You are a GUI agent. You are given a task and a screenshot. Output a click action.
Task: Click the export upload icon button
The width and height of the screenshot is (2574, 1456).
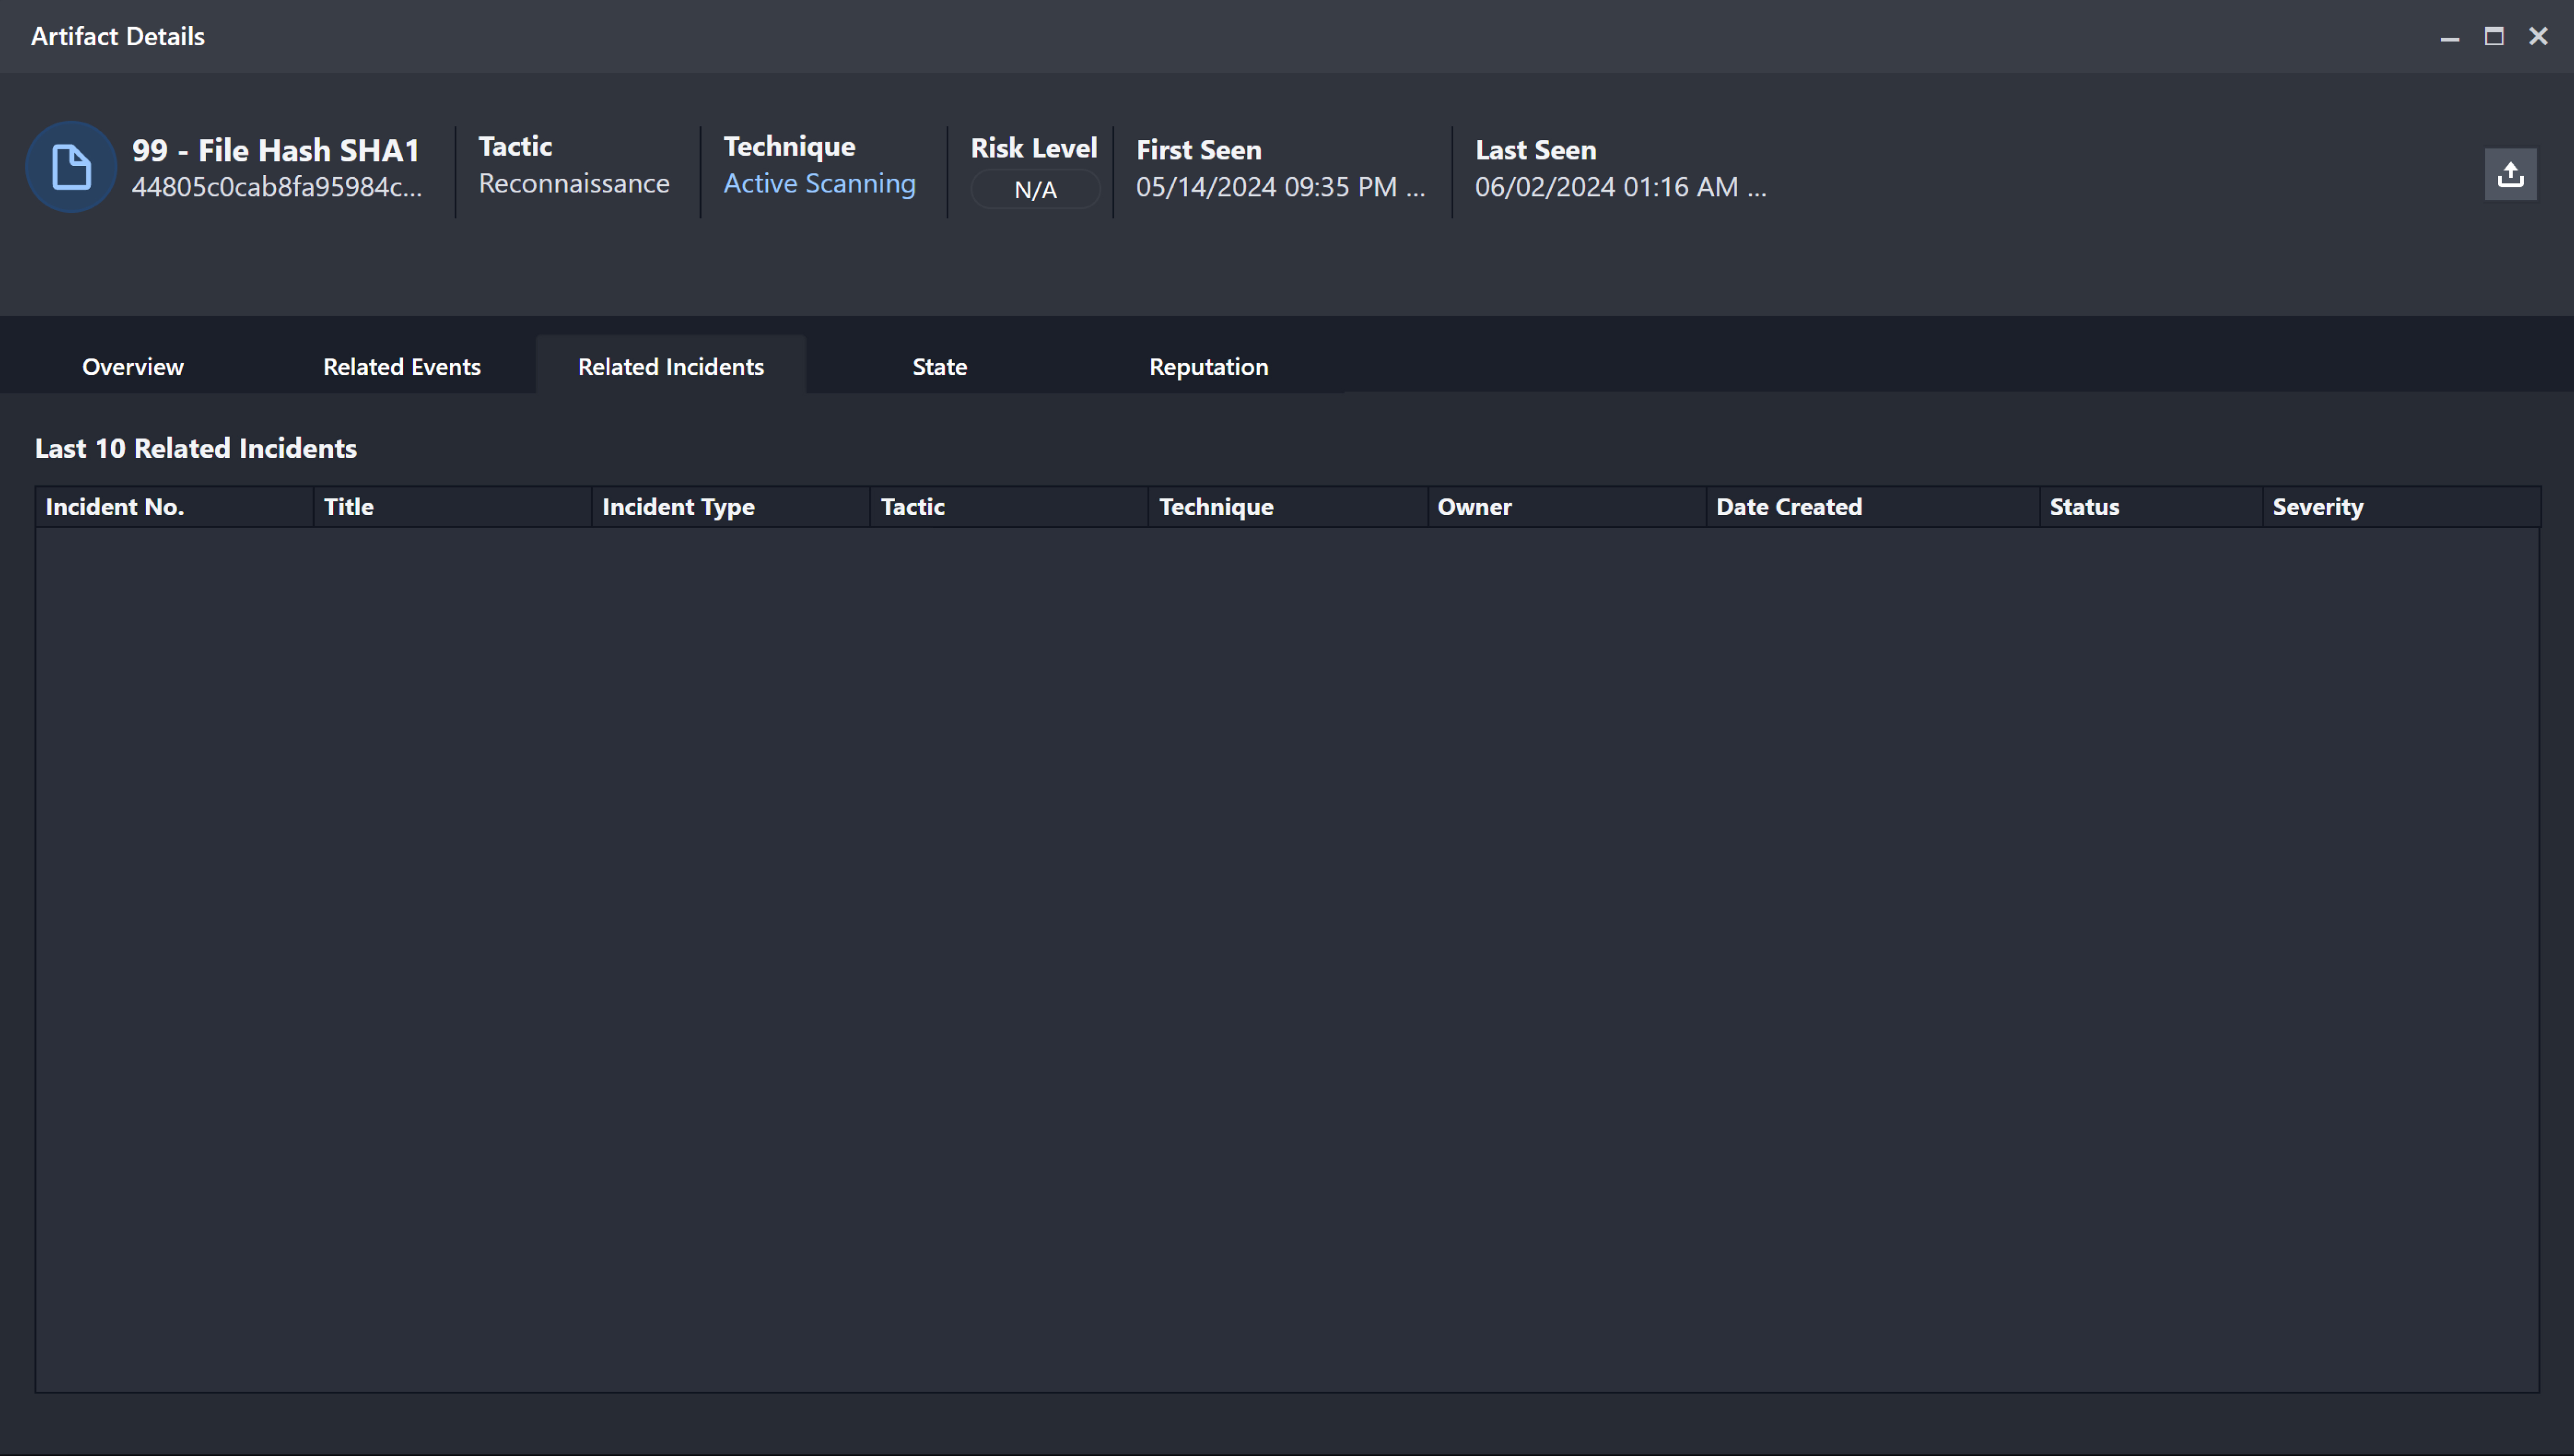click(x=2510, y=175)
